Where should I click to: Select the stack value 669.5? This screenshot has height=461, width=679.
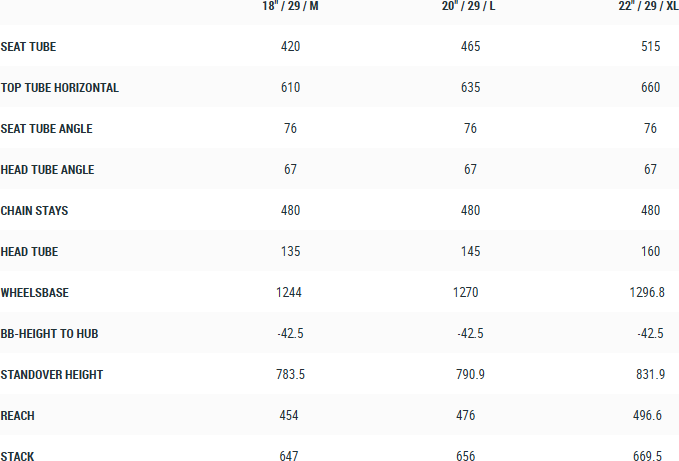(650, 457)
